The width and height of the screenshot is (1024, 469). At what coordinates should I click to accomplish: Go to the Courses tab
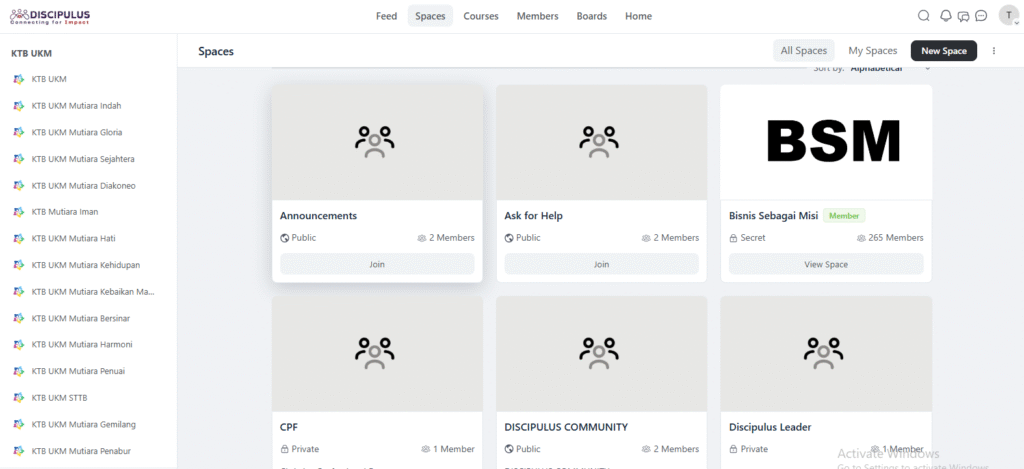click(481, 16)
